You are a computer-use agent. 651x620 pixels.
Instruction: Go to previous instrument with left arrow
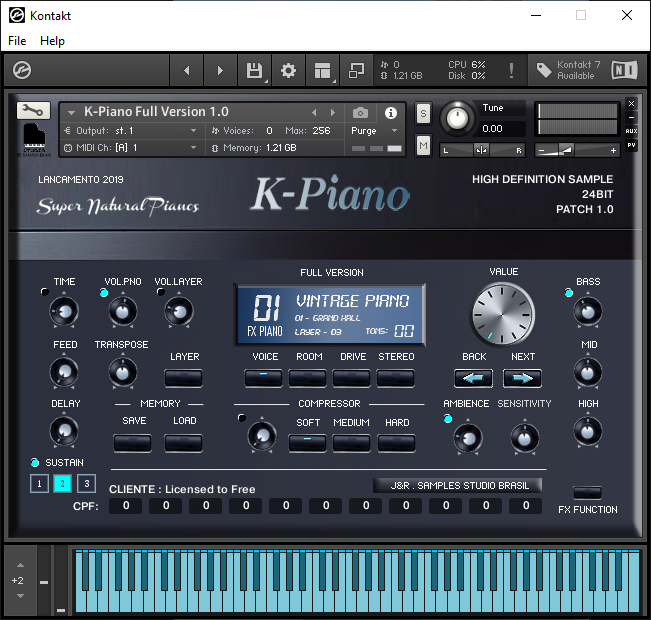coord(187,71)
